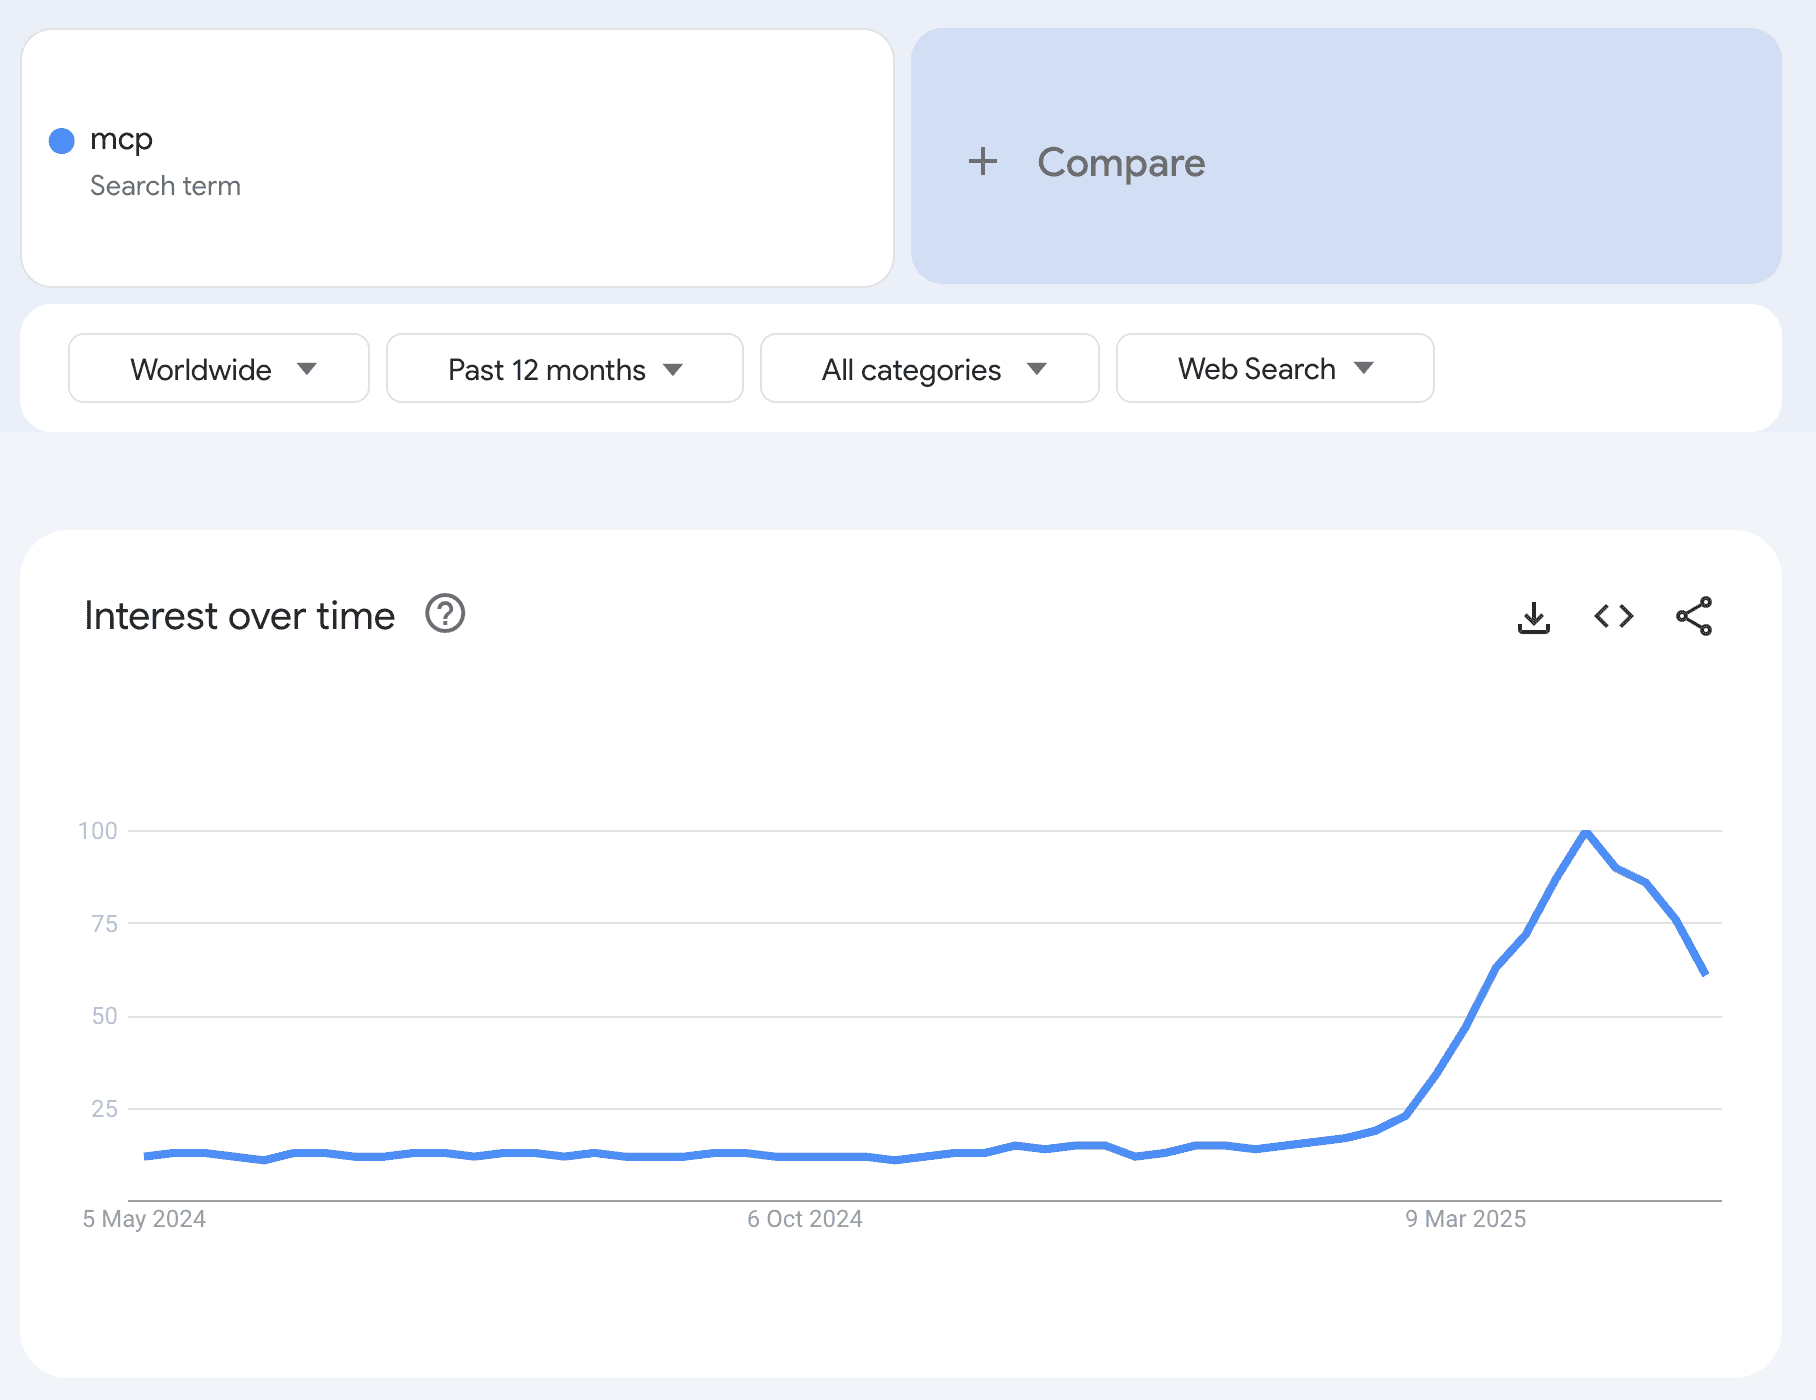Click the Compare text label
Image resolution: width=1816 pixels, height=1400 pixels.
coord(1120,162)
